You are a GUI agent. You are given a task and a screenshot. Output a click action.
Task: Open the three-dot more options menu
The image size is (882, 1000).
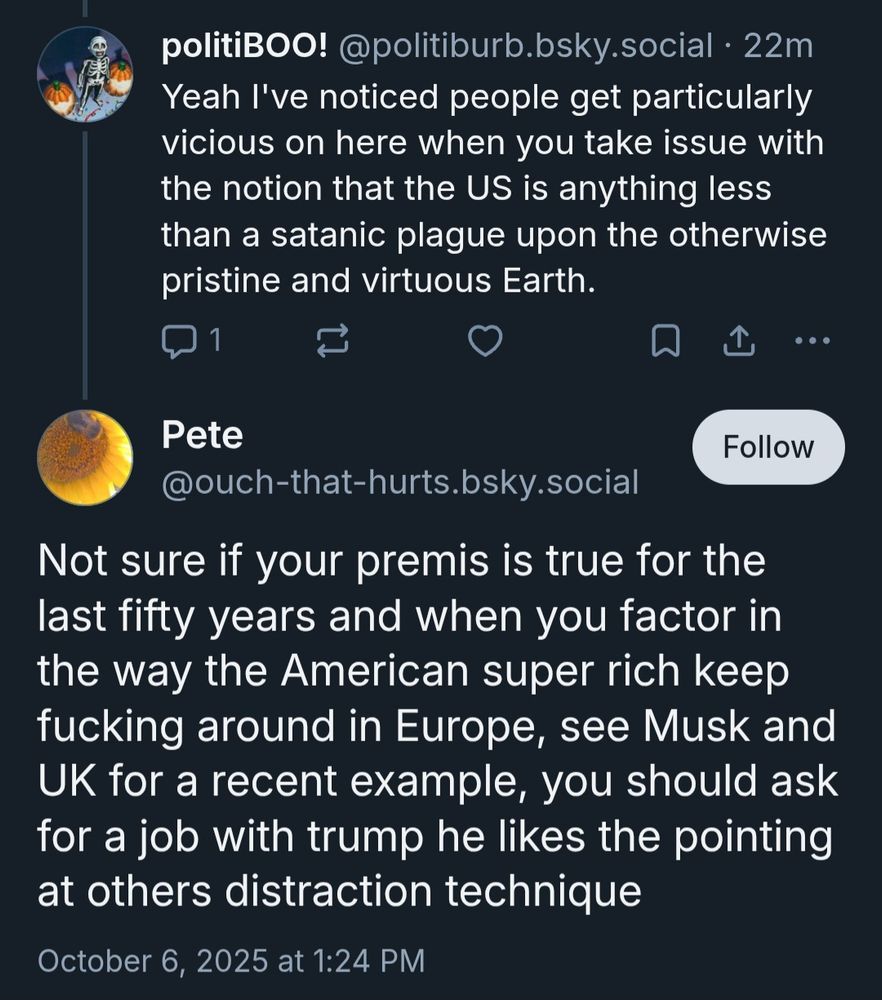812,341
